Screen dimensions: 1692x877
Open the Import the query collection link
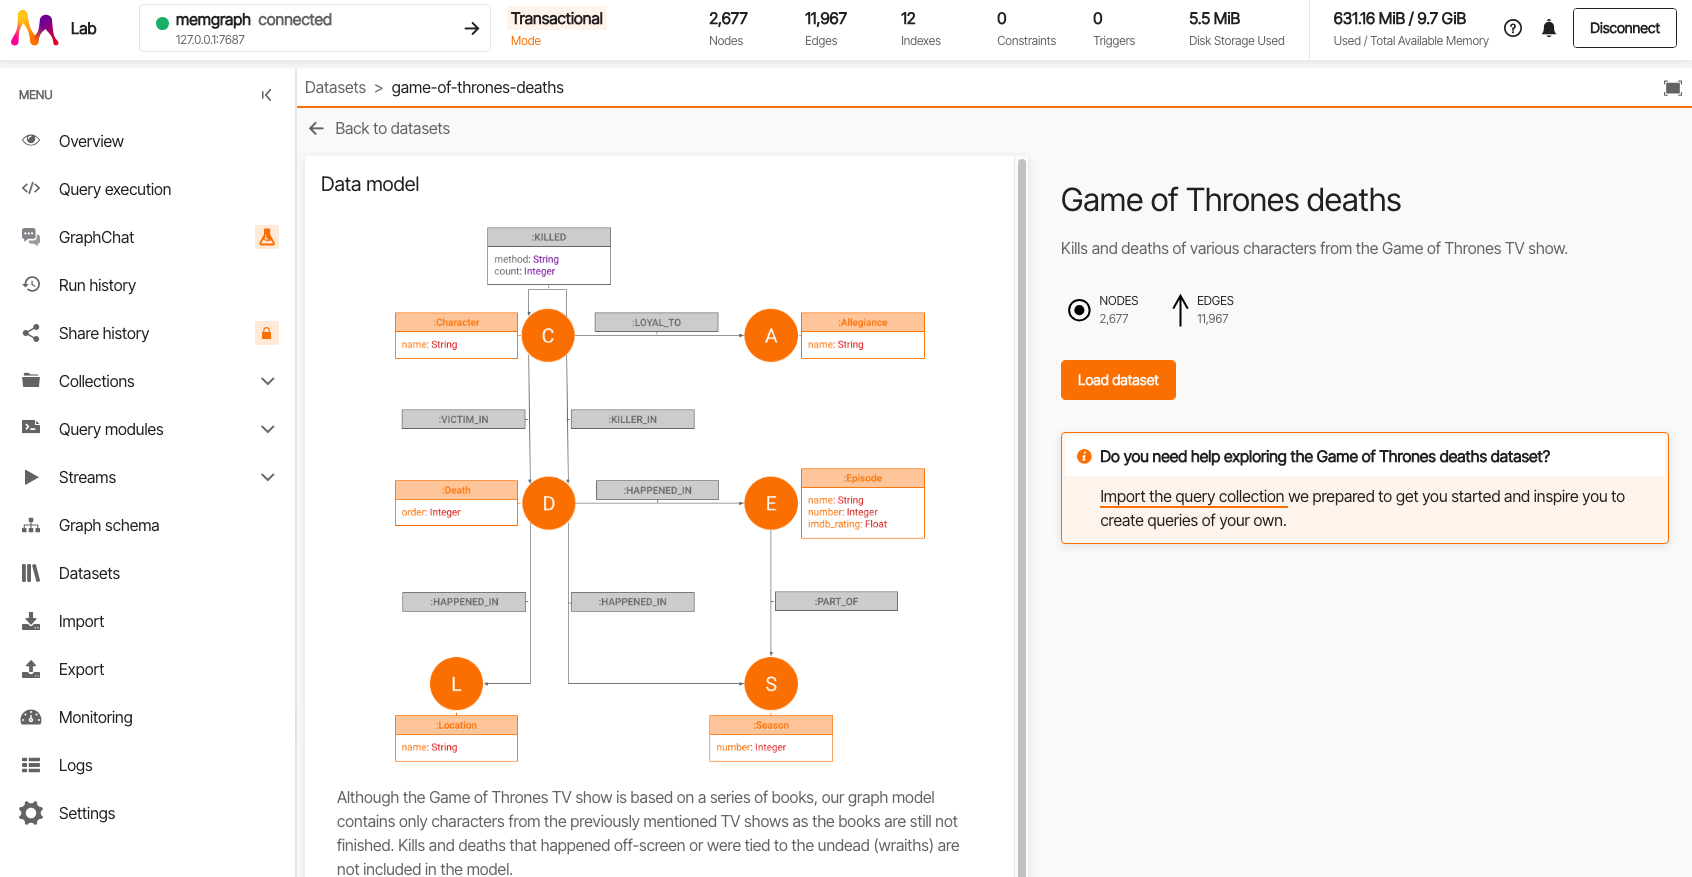[1192, 496]
